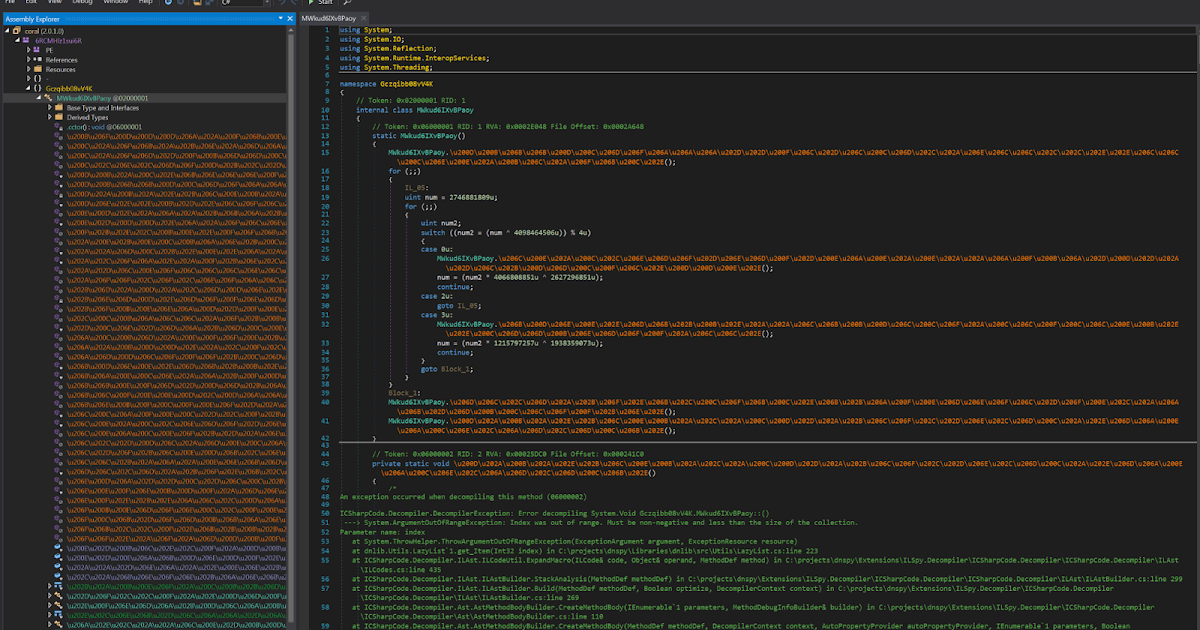Expand the References node
Viewport: 1200px width, 630px height.
click(28, 59)
